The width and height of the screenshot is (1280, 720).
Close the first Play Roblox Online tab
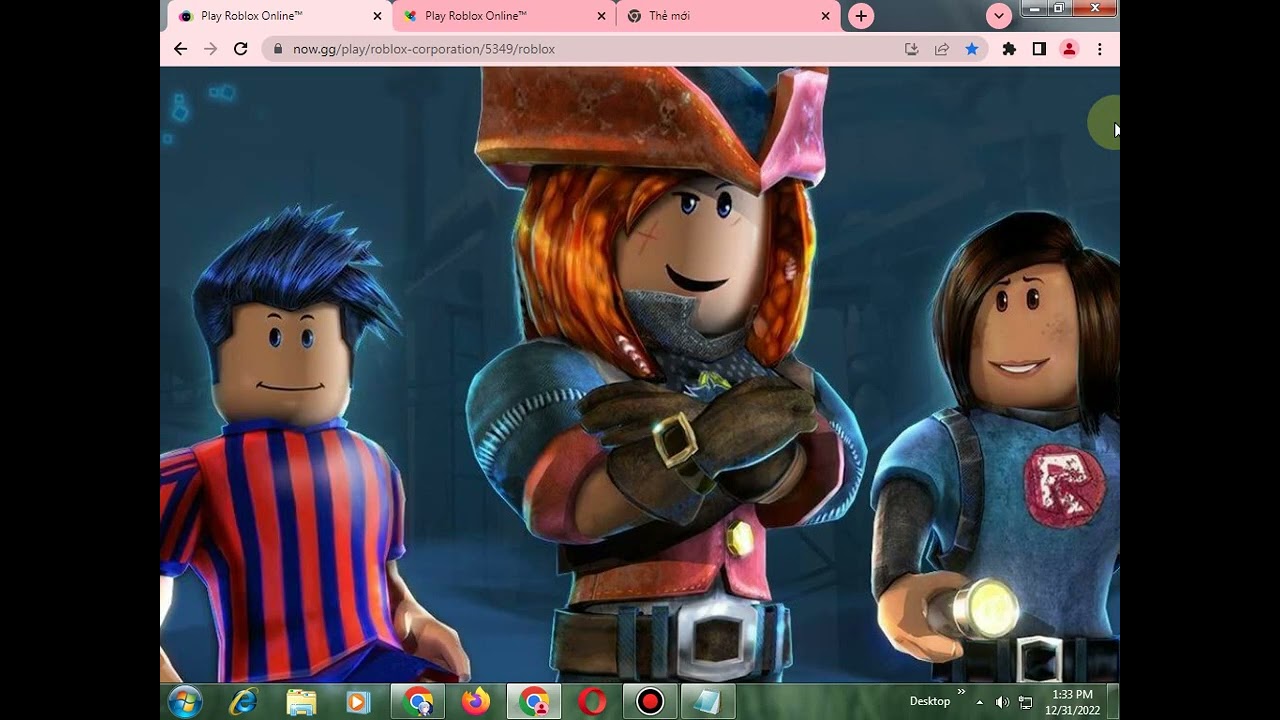pos(377,16)
